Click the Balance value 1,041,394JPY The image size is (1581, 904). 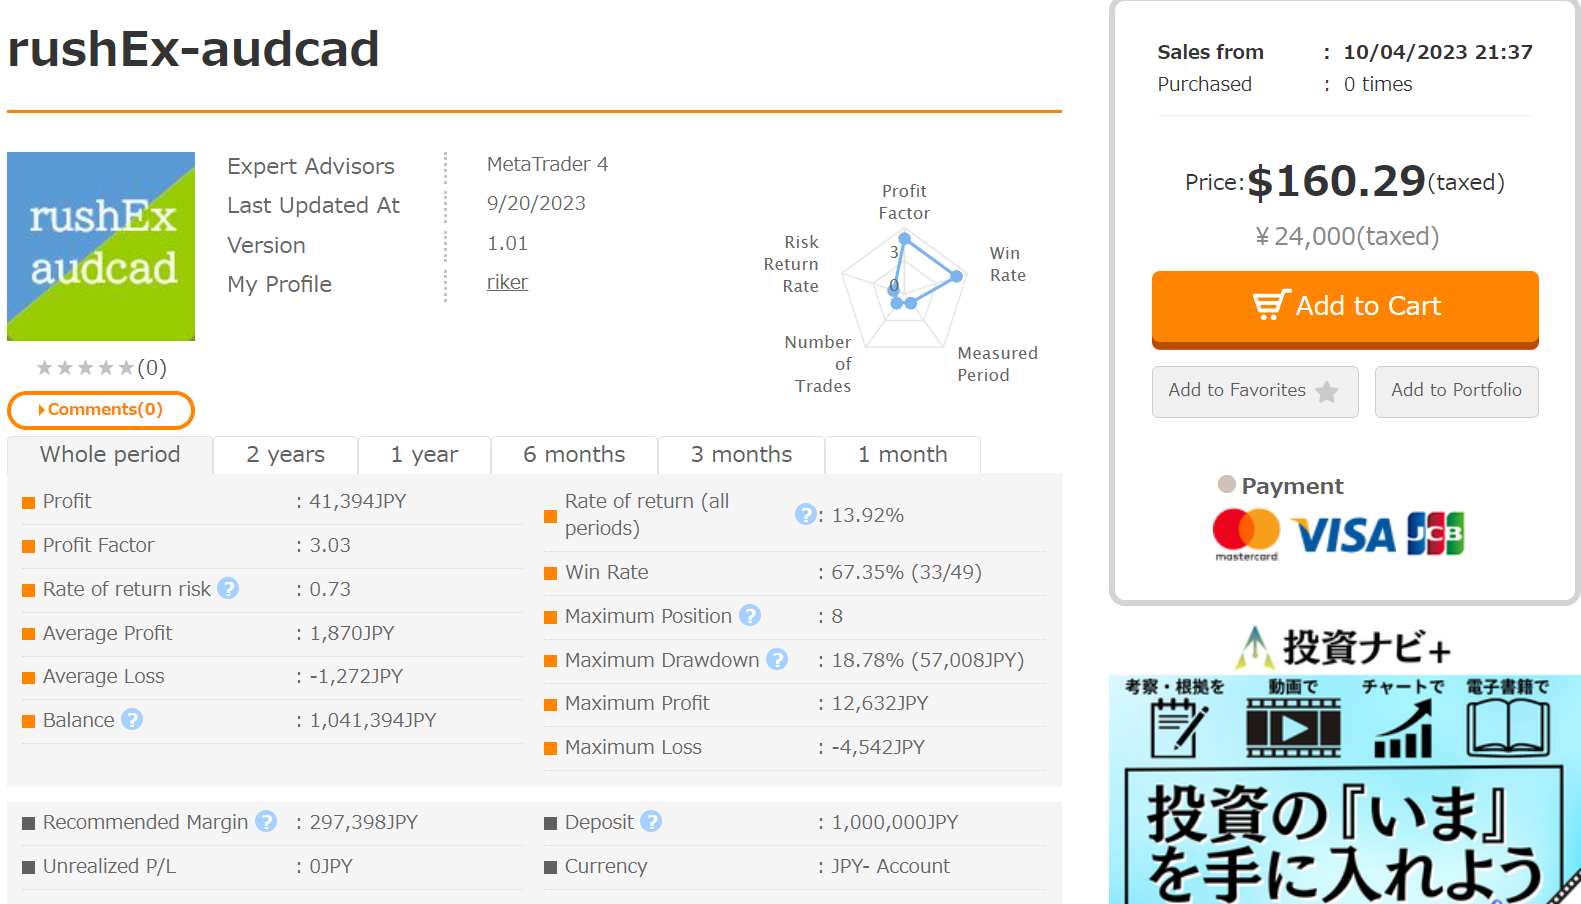373,720
